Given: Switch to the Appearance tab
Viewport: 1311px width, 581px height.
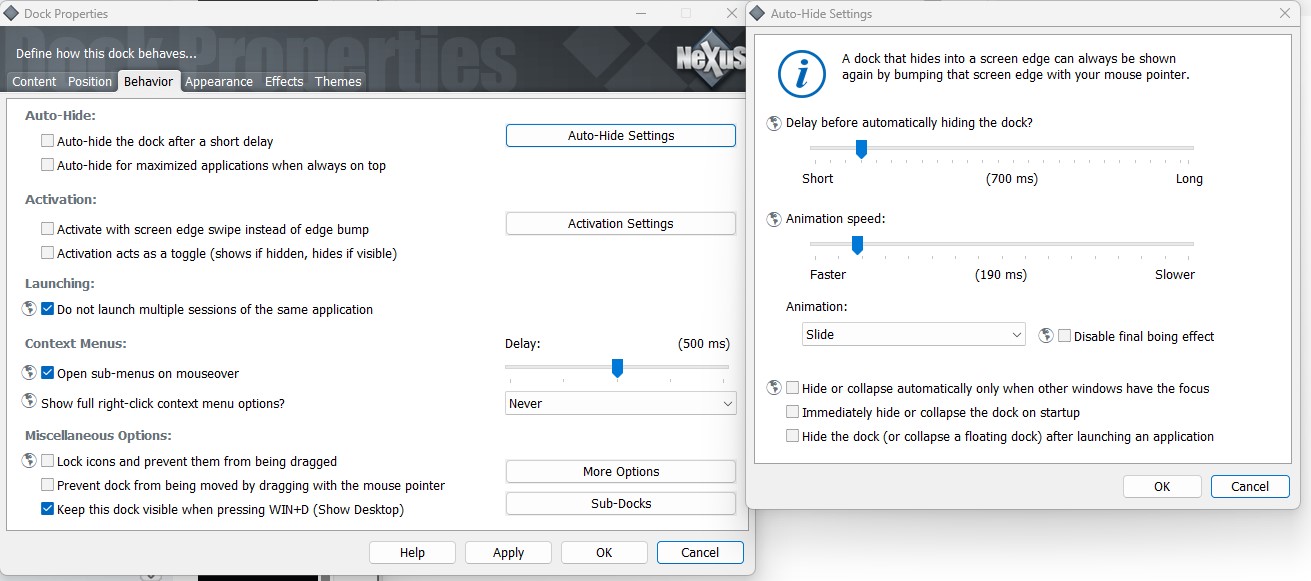Looking at the screenshot, I should pos(218,82).
